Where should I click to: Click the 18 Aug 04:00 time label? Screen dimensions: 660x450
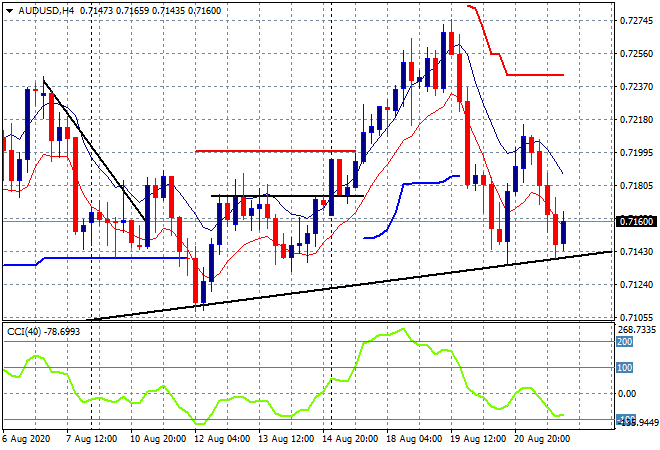pyautogui.click(x=414, y=439)
